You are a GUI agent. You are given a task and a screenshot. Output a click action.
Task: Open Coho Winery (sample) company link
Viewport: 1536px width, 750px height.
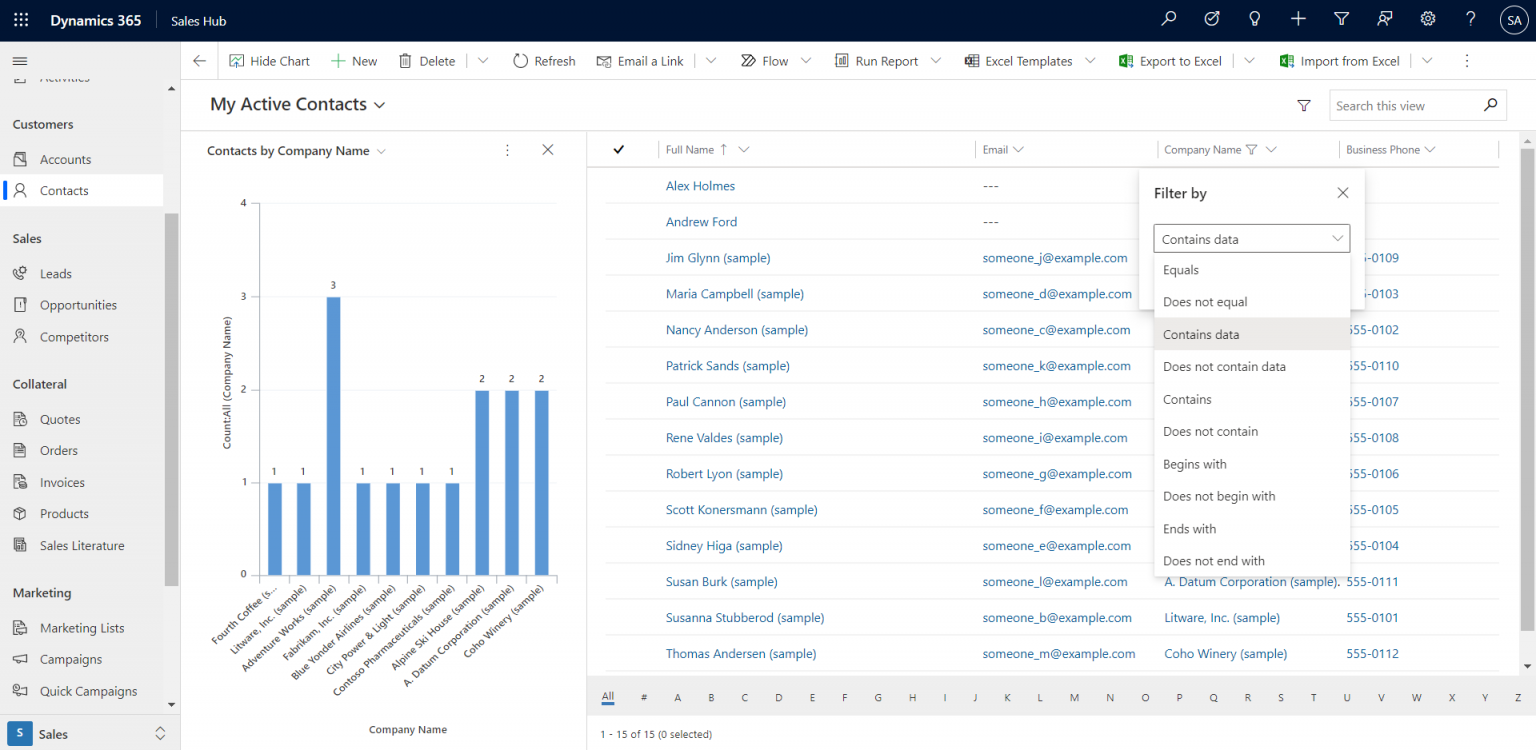click(1225, 654)
